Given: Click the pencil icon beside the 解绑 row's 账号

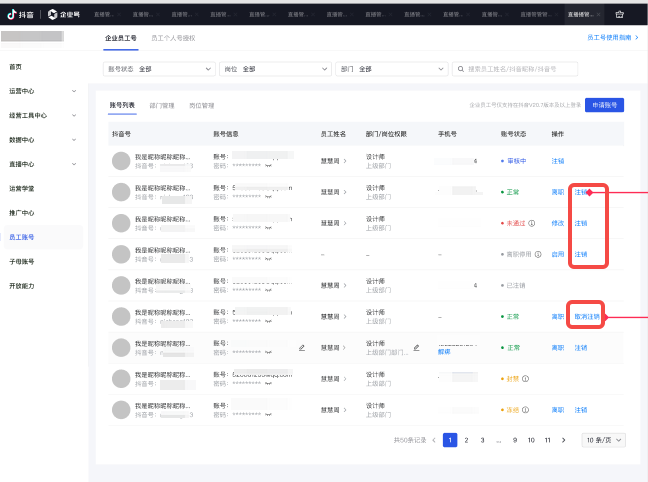Looking at the screenshot, I should coord(302,348).
